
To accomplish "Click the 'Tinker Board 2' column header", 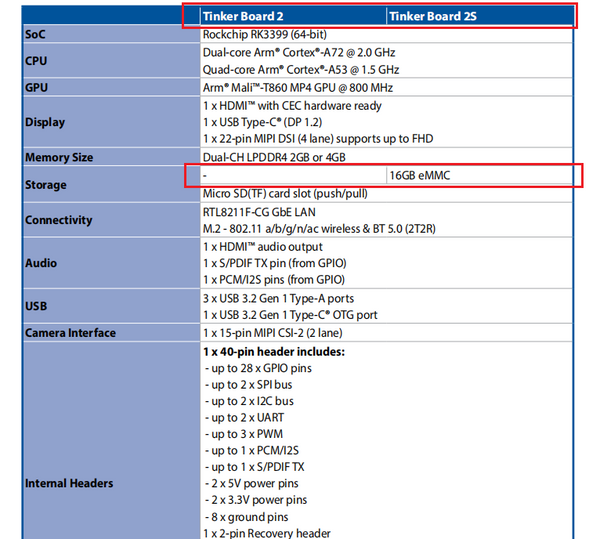I will pyautogui.click(x=243, y=16).
